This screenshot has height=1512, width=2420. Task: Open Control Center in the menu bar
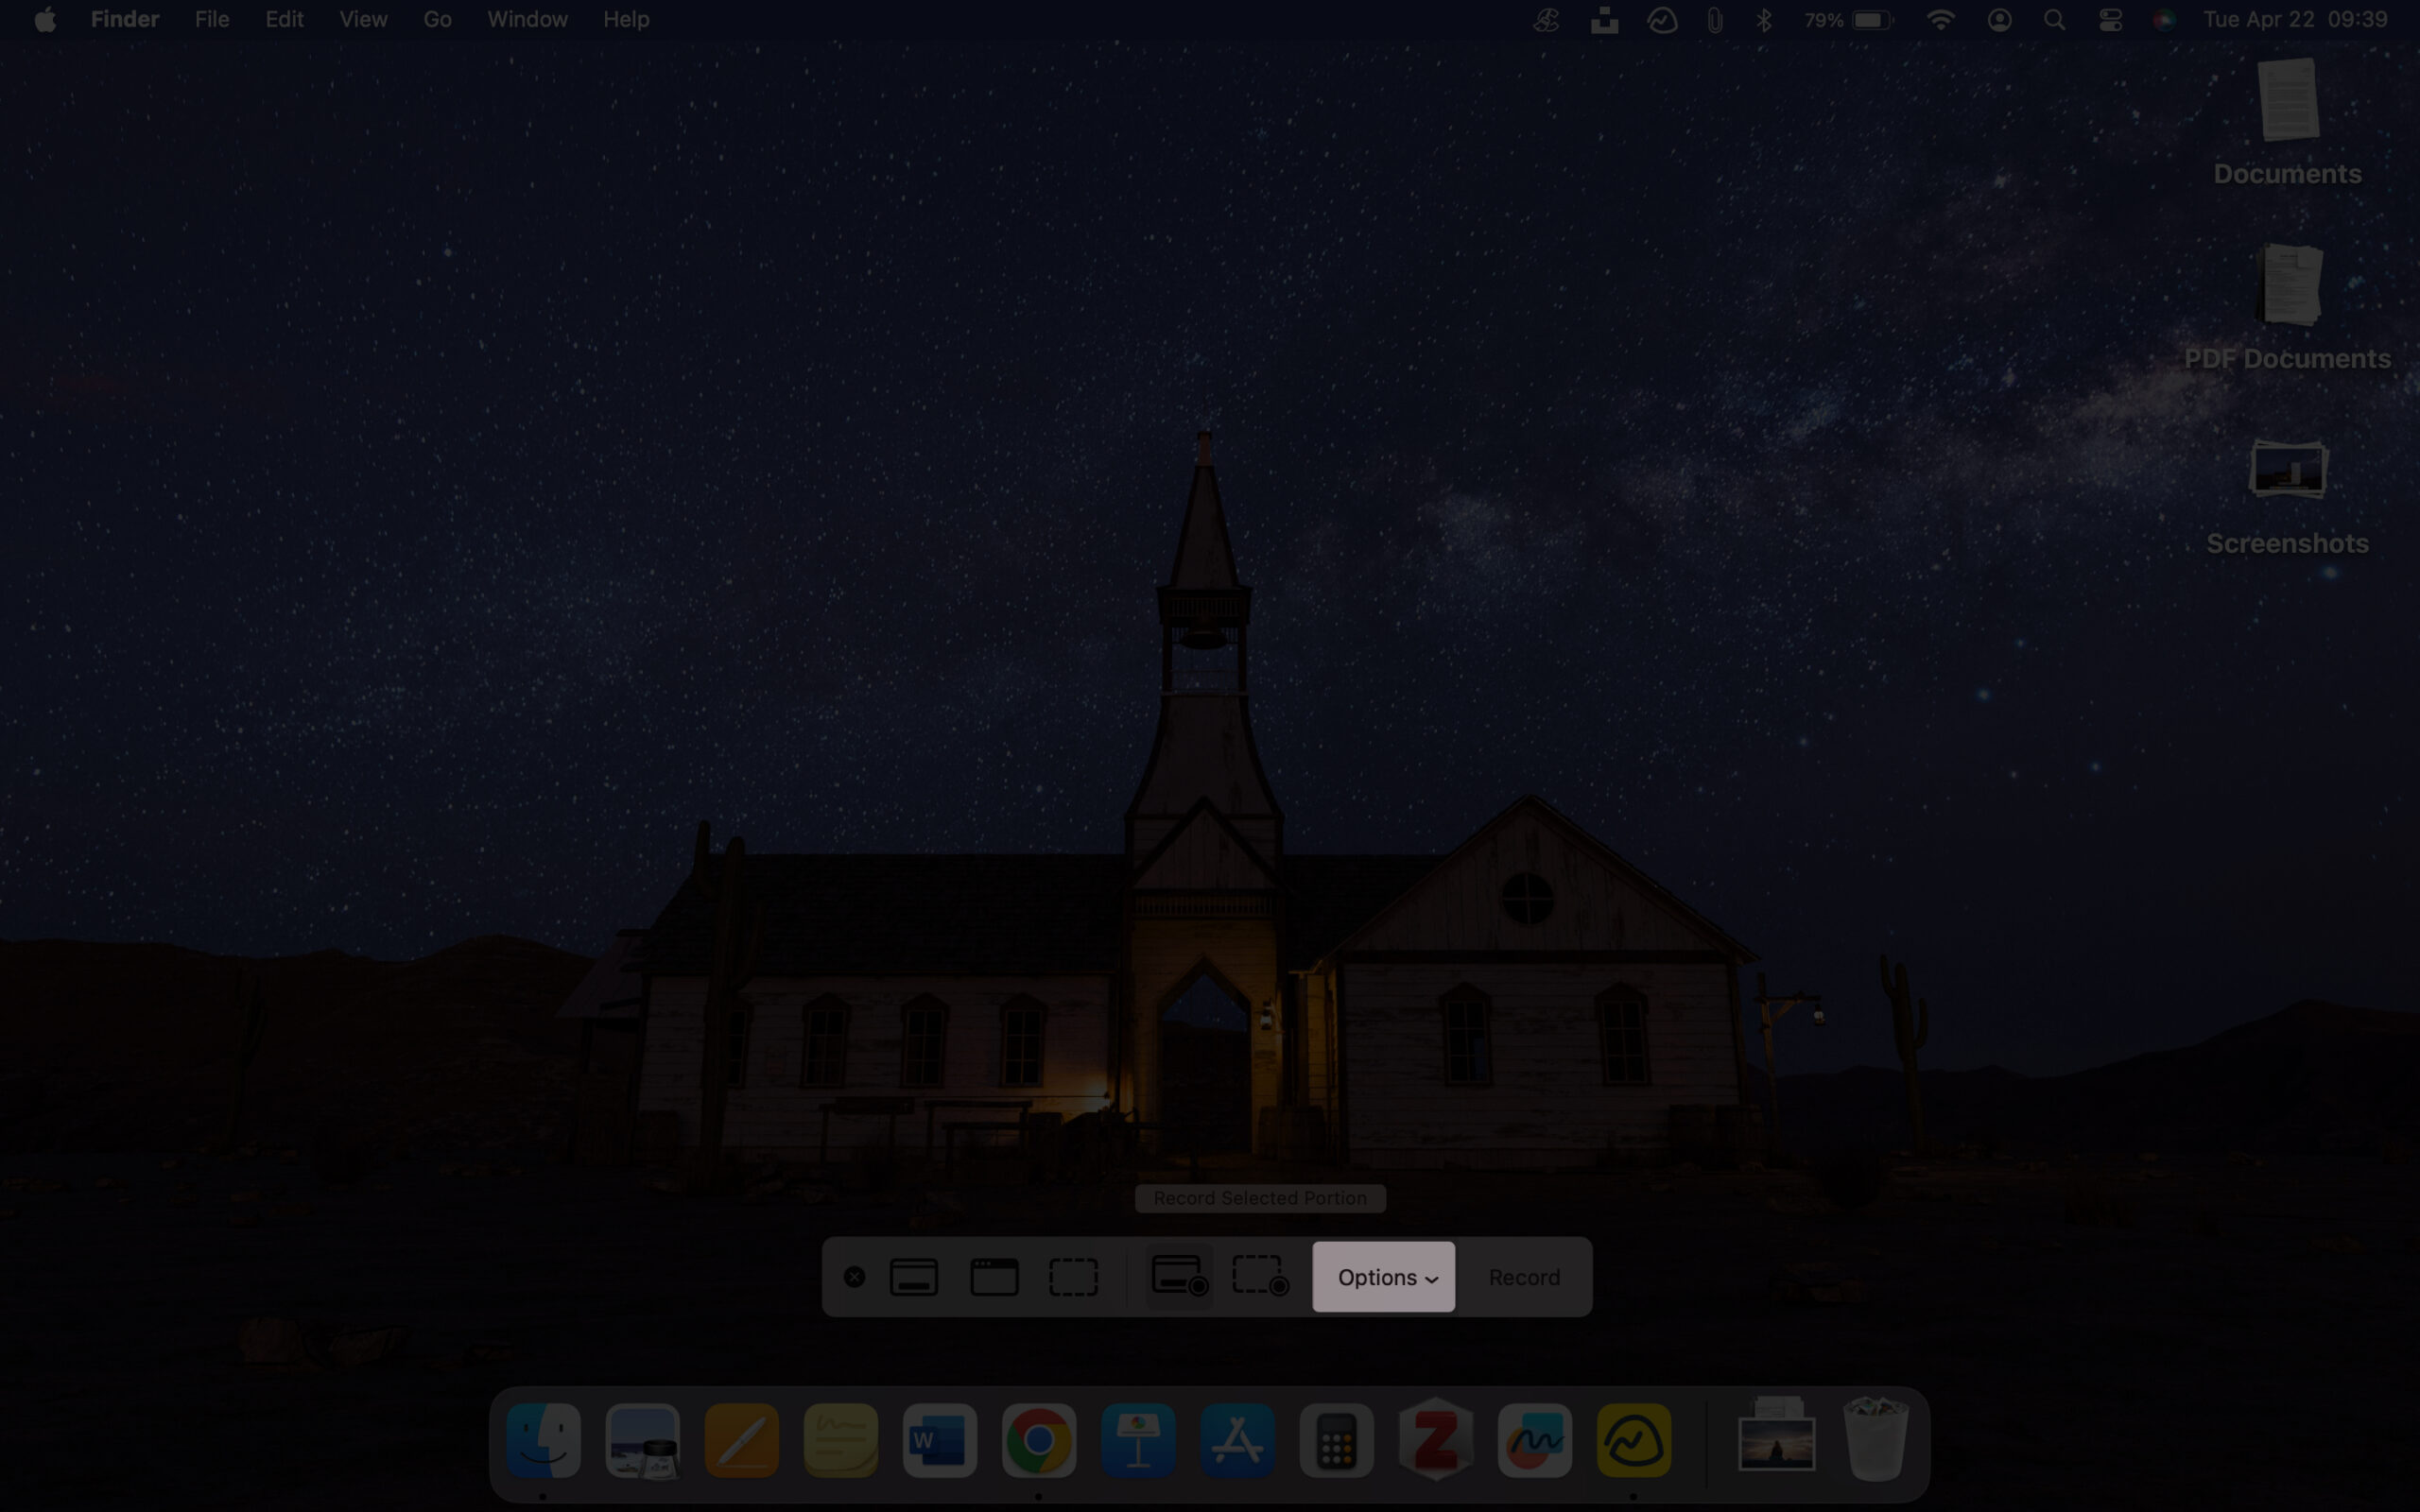pos(2110,18)
